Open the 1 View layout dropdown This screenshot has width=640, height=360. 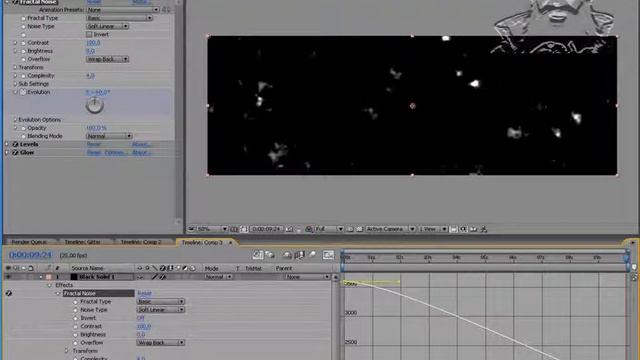[433, 229]
